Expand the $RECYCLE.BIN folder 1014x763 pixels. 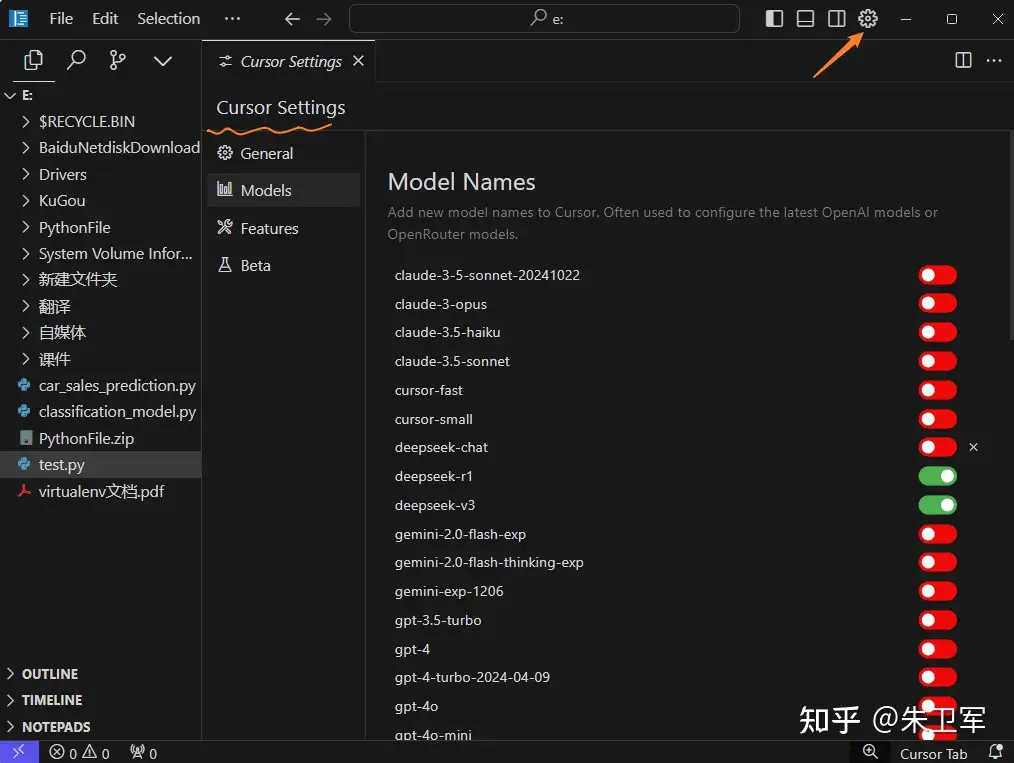click(x=26, y=122)
